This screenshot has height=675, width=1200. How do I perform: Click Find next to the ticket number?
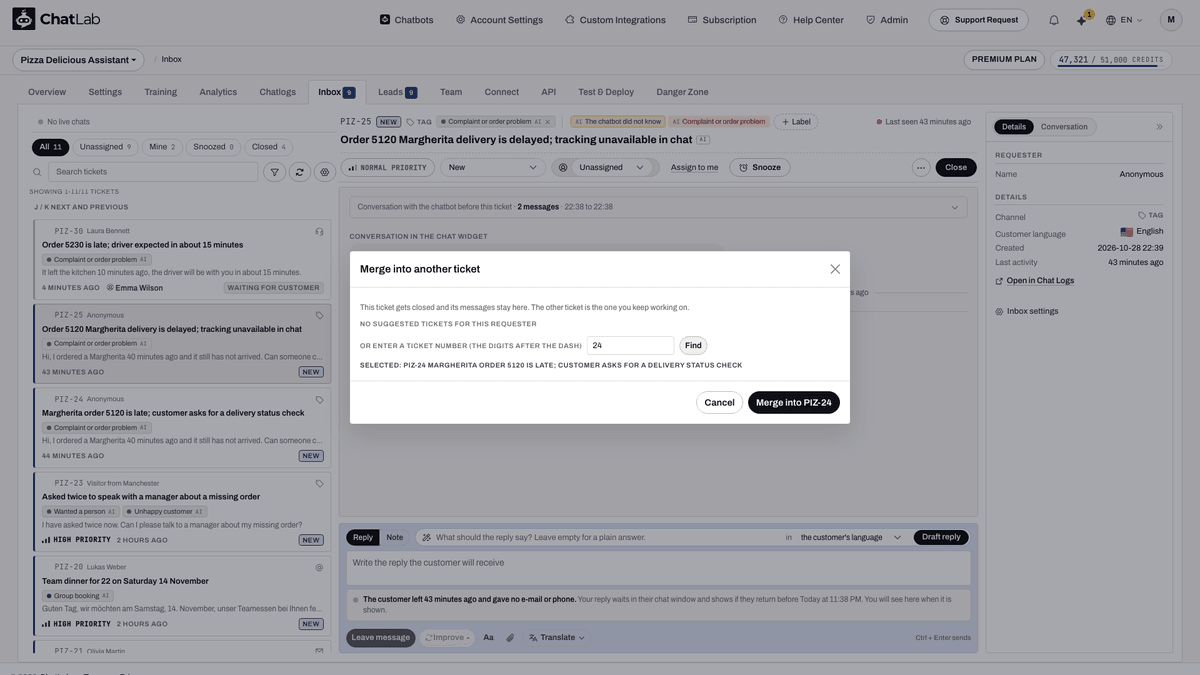click(x=693, y=345)
